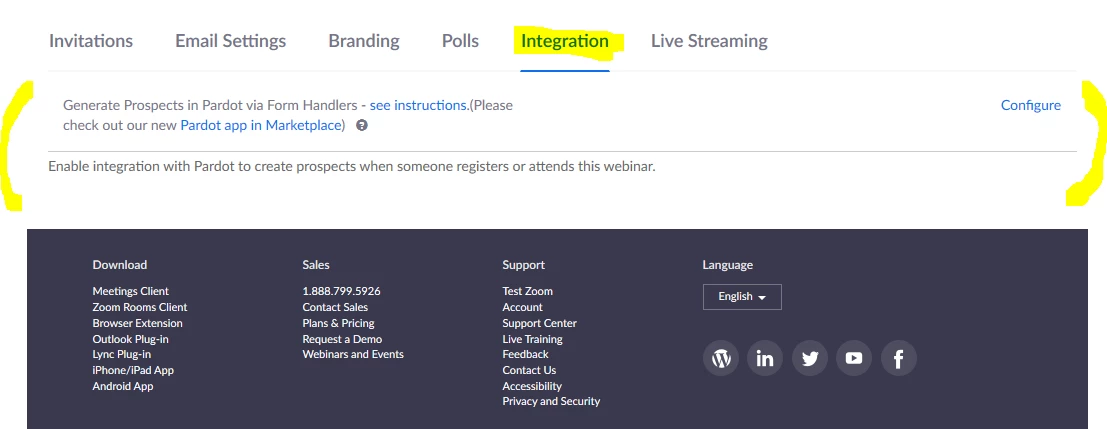Click the Account support link
Viewport: 1107px width, 429px height.
click(x=522, y=308)
